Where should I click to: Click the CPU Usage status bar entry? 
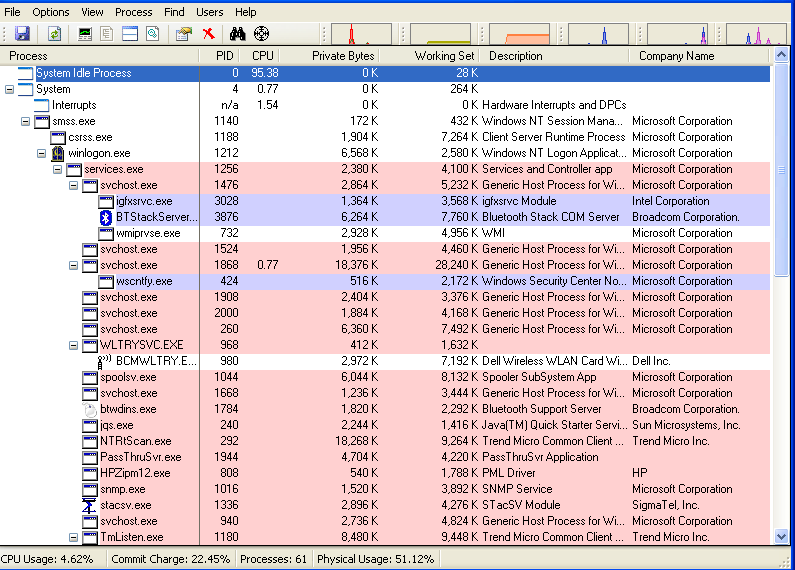[x=47, y=559]
